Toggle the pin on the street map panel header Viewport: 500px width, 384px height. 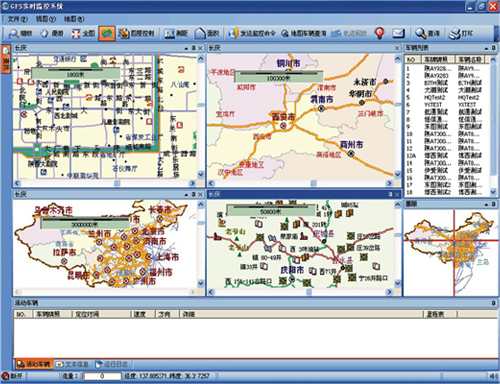coord(193,48)
